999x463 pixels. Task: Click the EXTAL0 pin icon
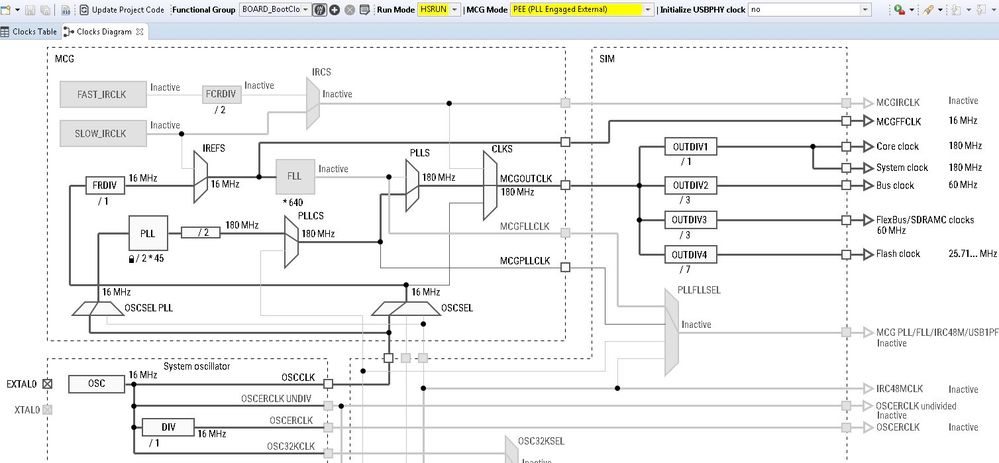pos(47,384)
